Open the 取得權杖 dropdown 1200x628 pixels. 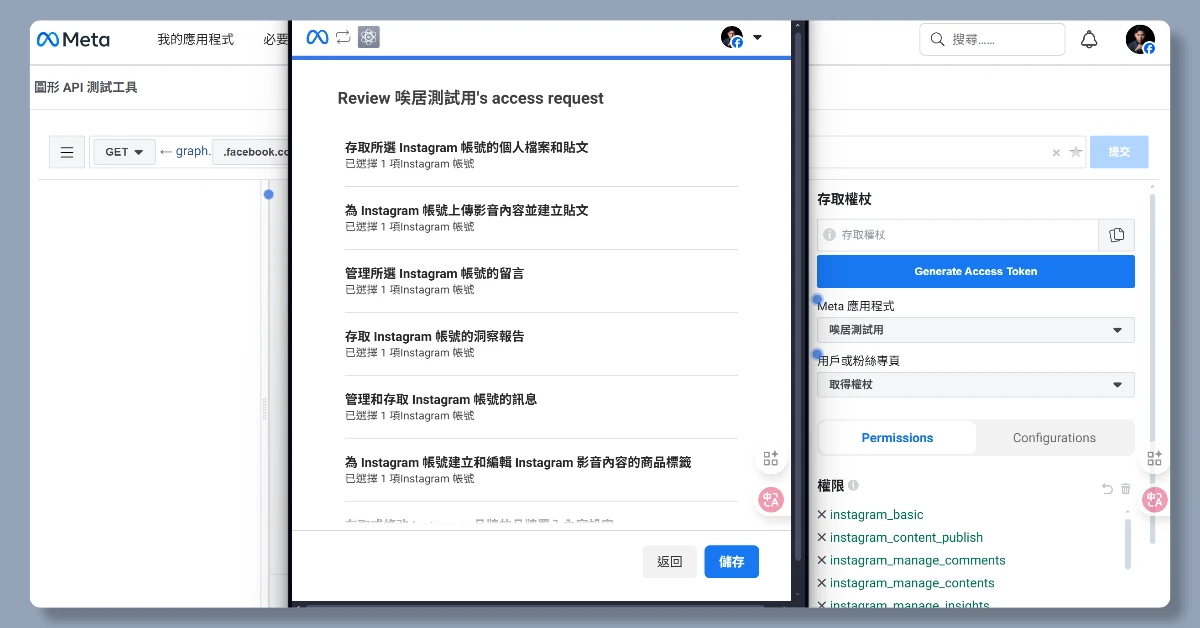976,385
